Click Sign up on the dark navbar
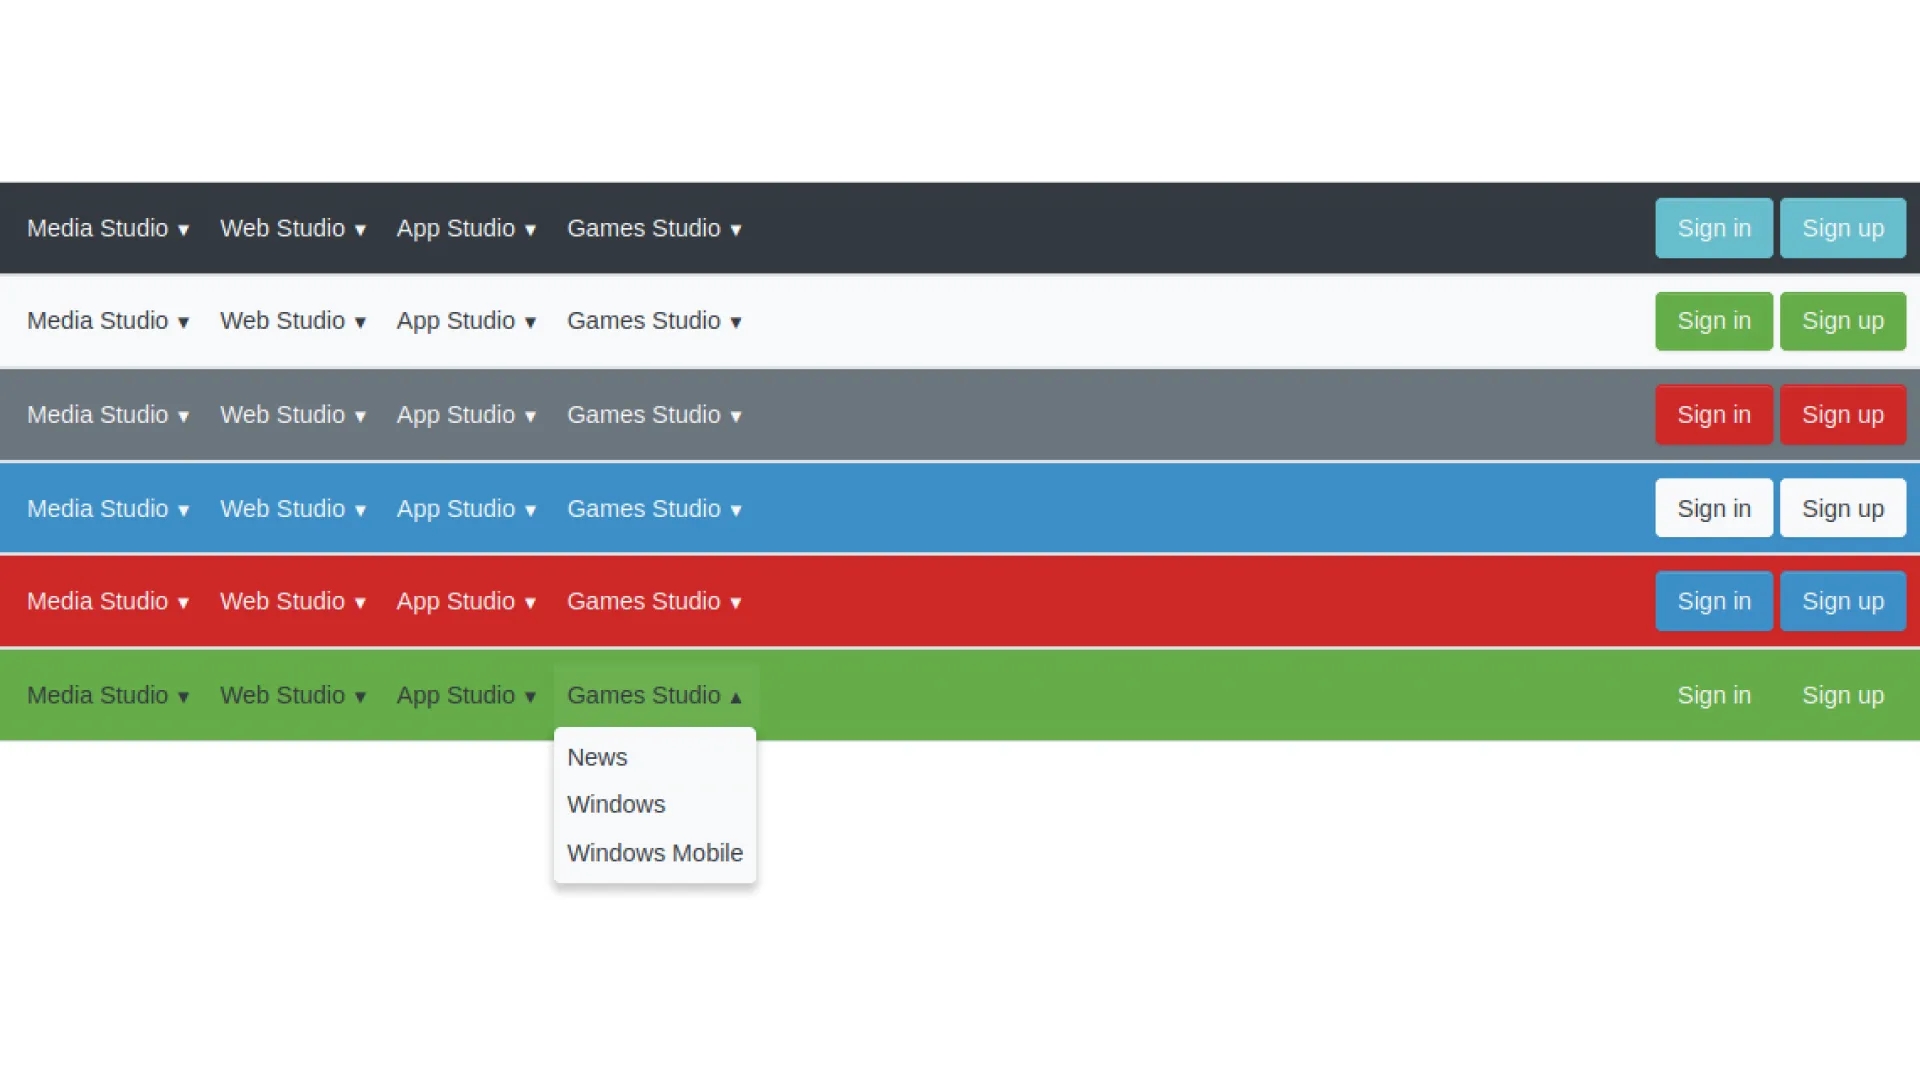Image resolution: width=1920 pixels, height=1080 pixels. (1842, 227)
